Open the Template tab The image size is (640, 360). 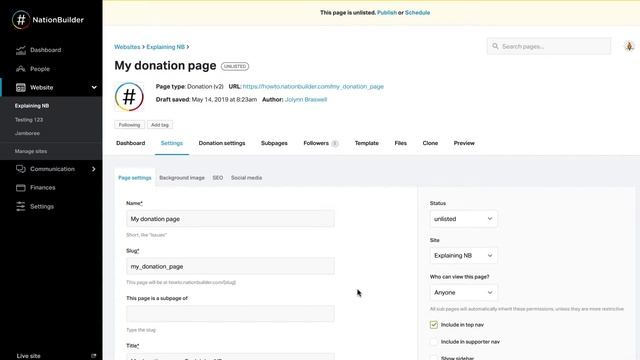[x=367, y=143]
